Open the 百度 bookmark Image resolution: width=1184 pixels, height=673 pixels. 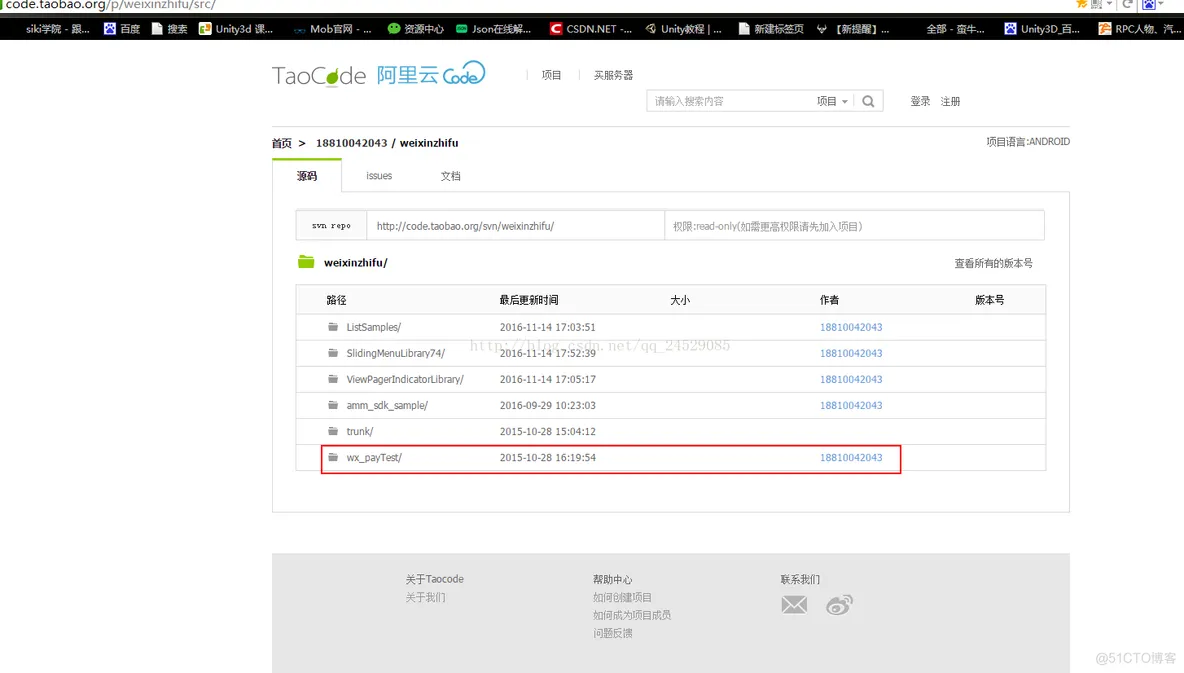pyautogui.click(x=122, y=29)
